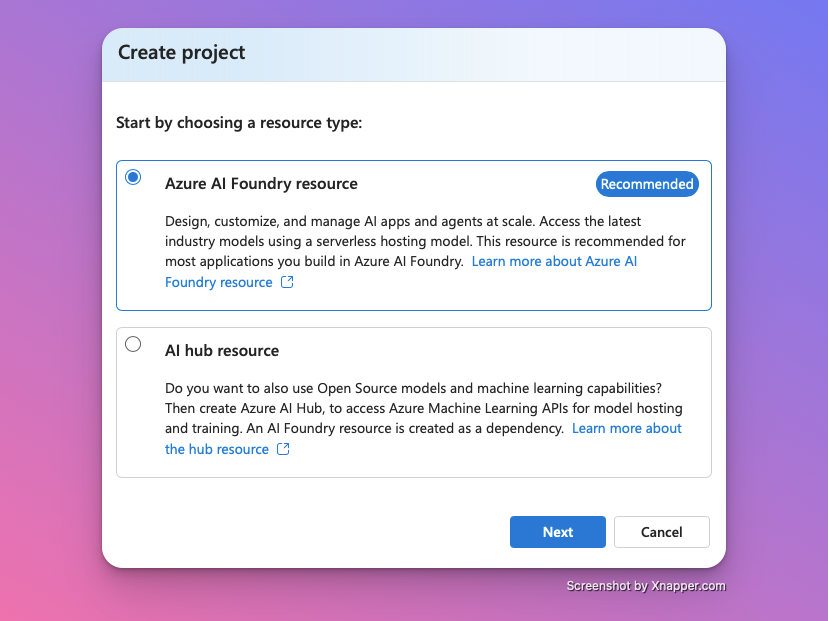828x621 pixels.
Task: Click the dialog header bar
Action: [414, 54]
